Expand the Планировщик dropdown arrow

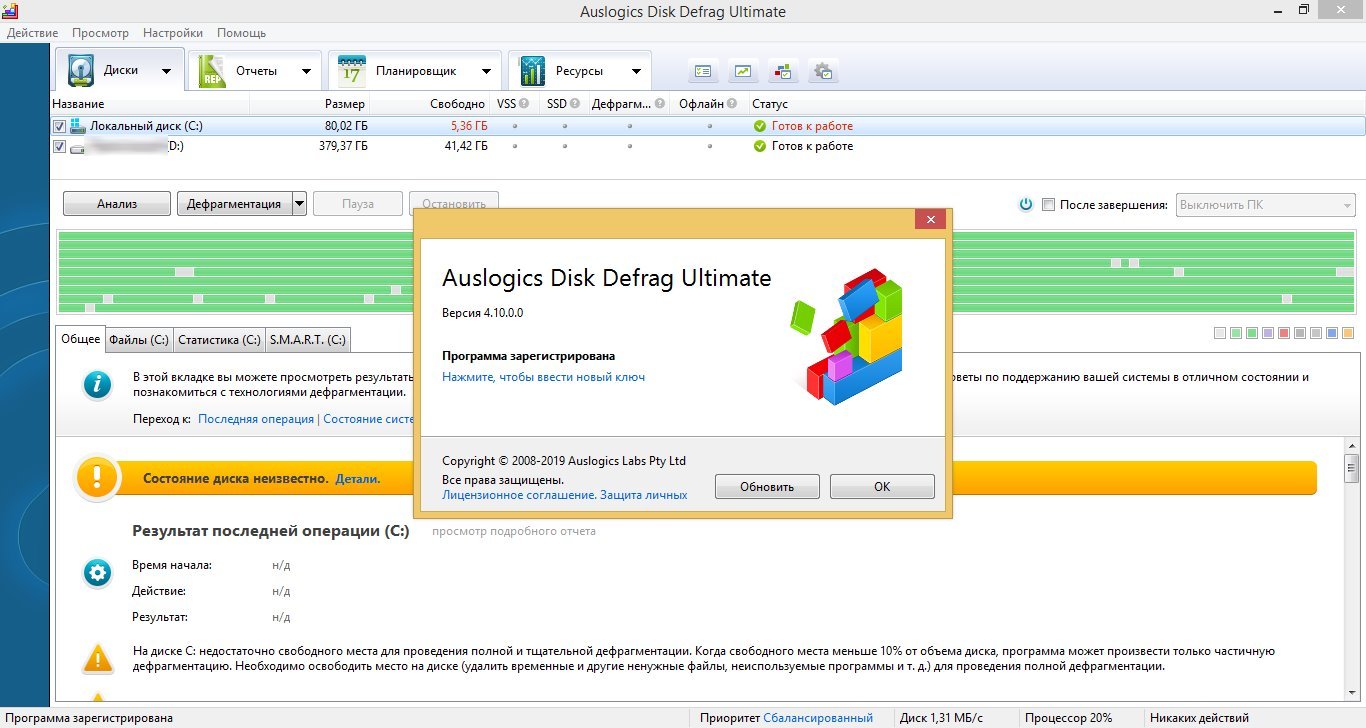[486, 71]
